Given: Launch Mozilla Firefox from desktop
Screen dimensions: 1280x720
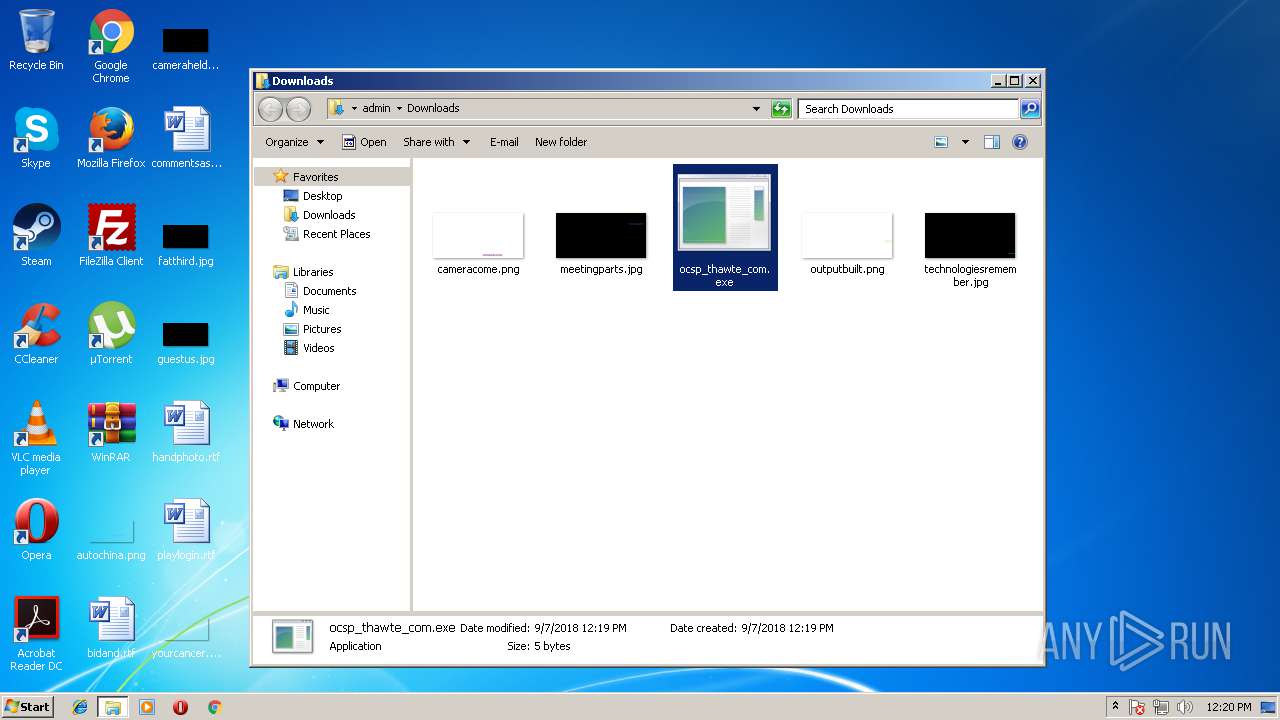Looking at the screenshot, I should click(111, 138).
